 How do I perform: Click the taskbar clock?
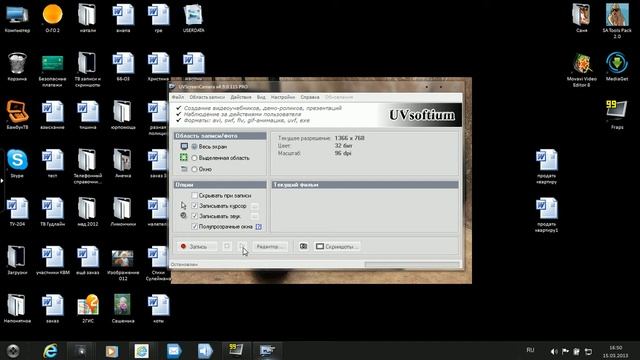click(x=616, y=351)
